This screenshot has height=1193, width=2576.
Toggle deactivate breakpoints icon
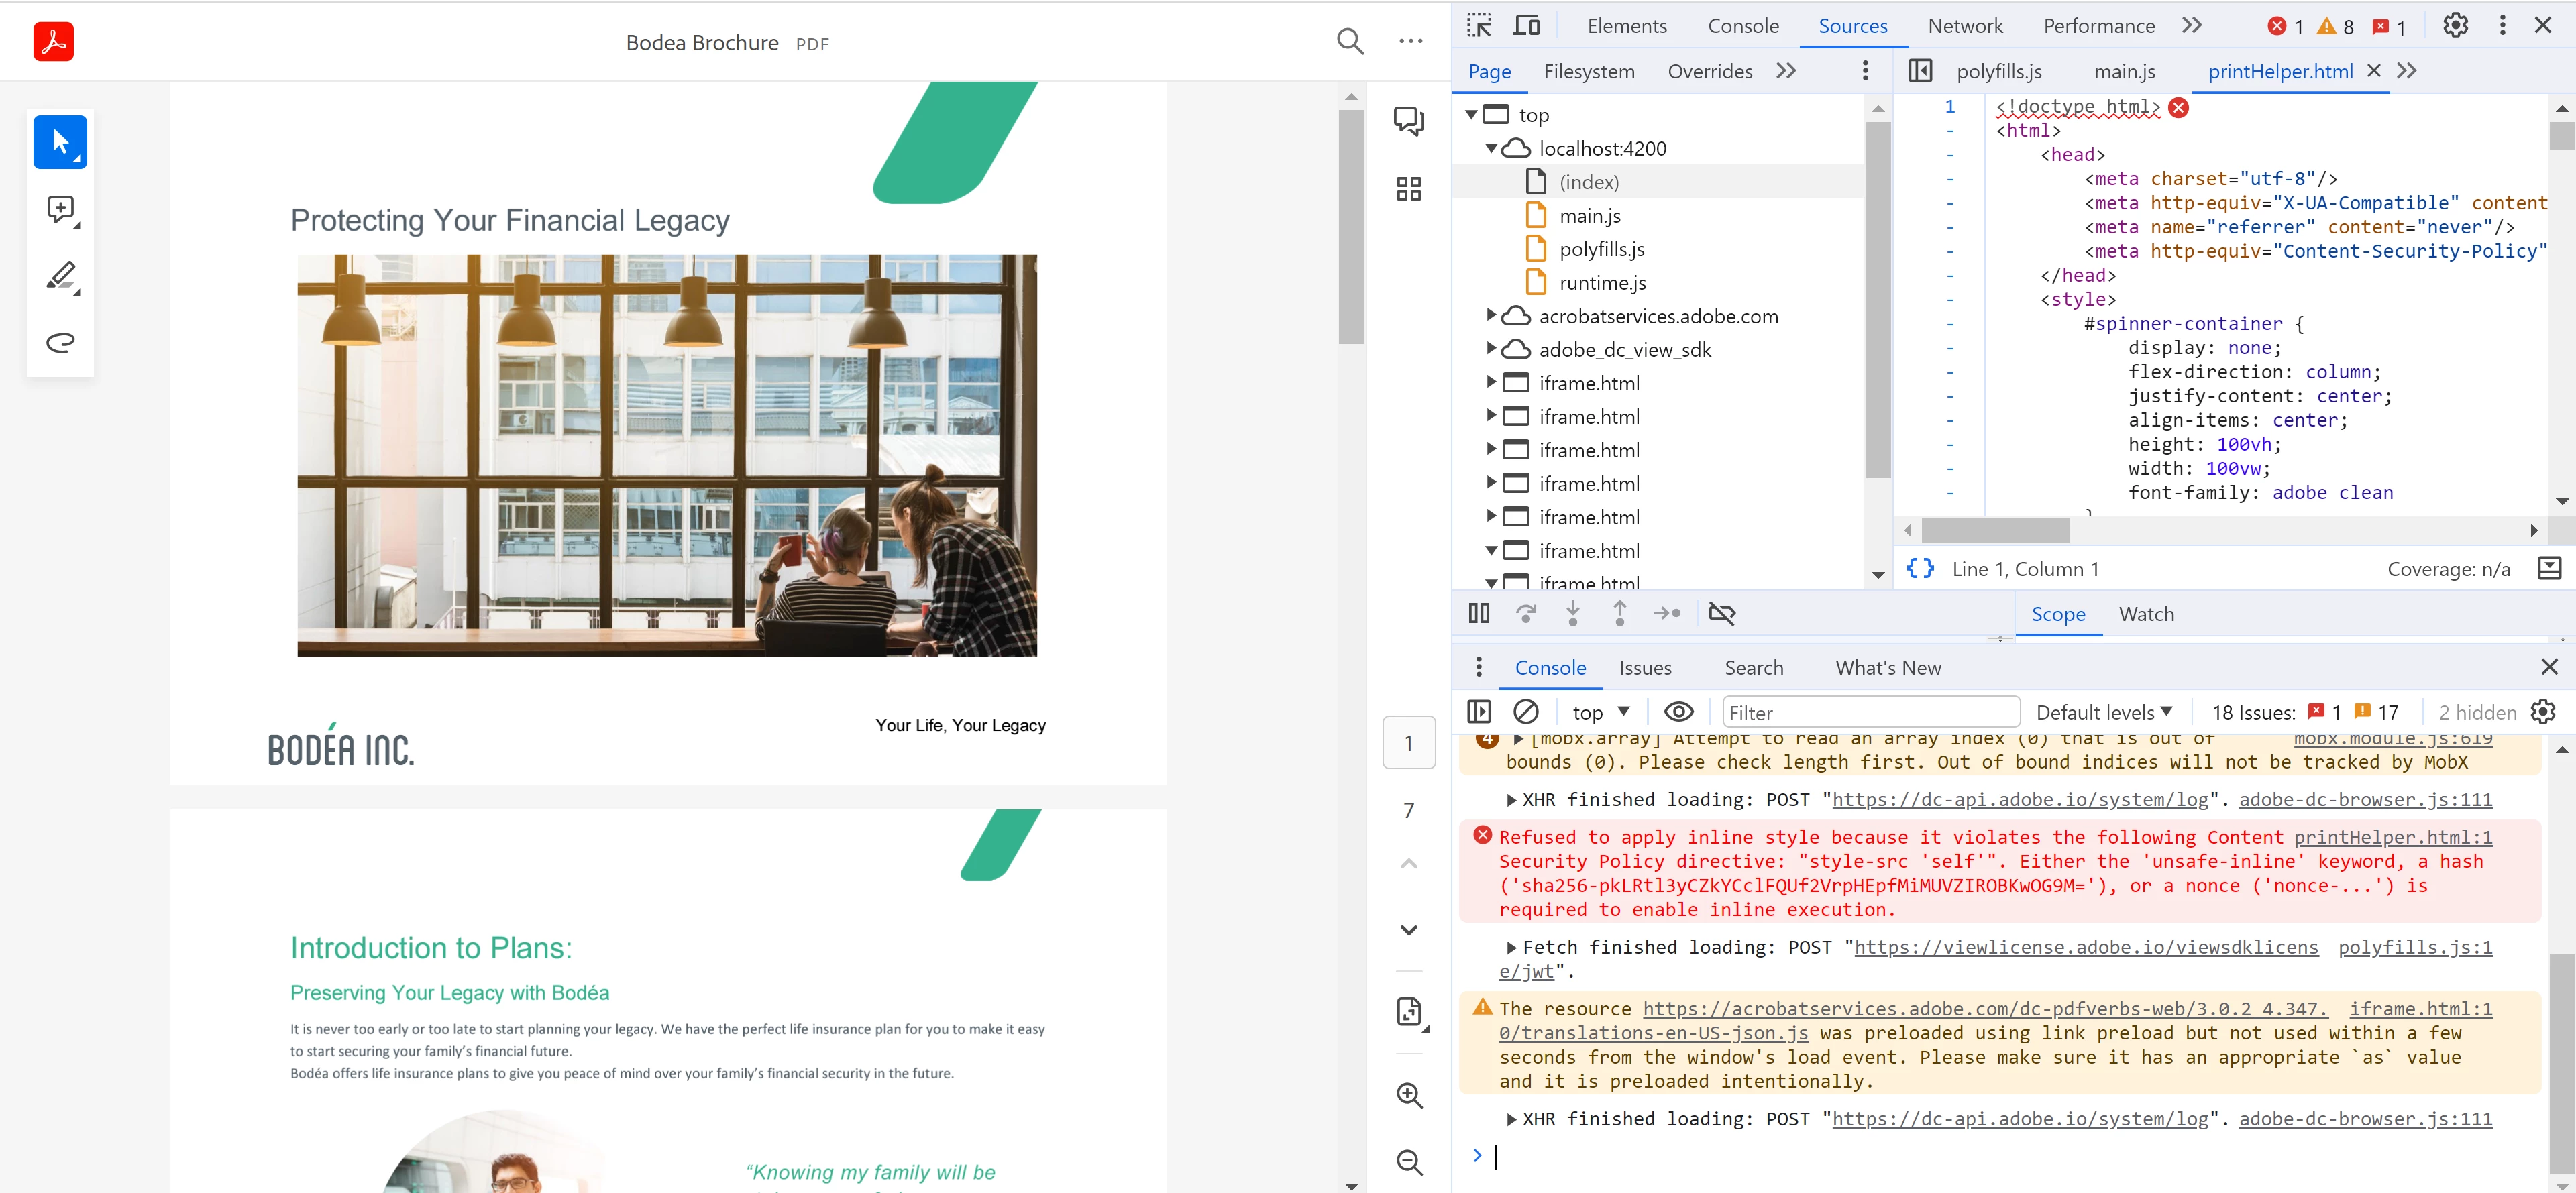coord(1722,613)
